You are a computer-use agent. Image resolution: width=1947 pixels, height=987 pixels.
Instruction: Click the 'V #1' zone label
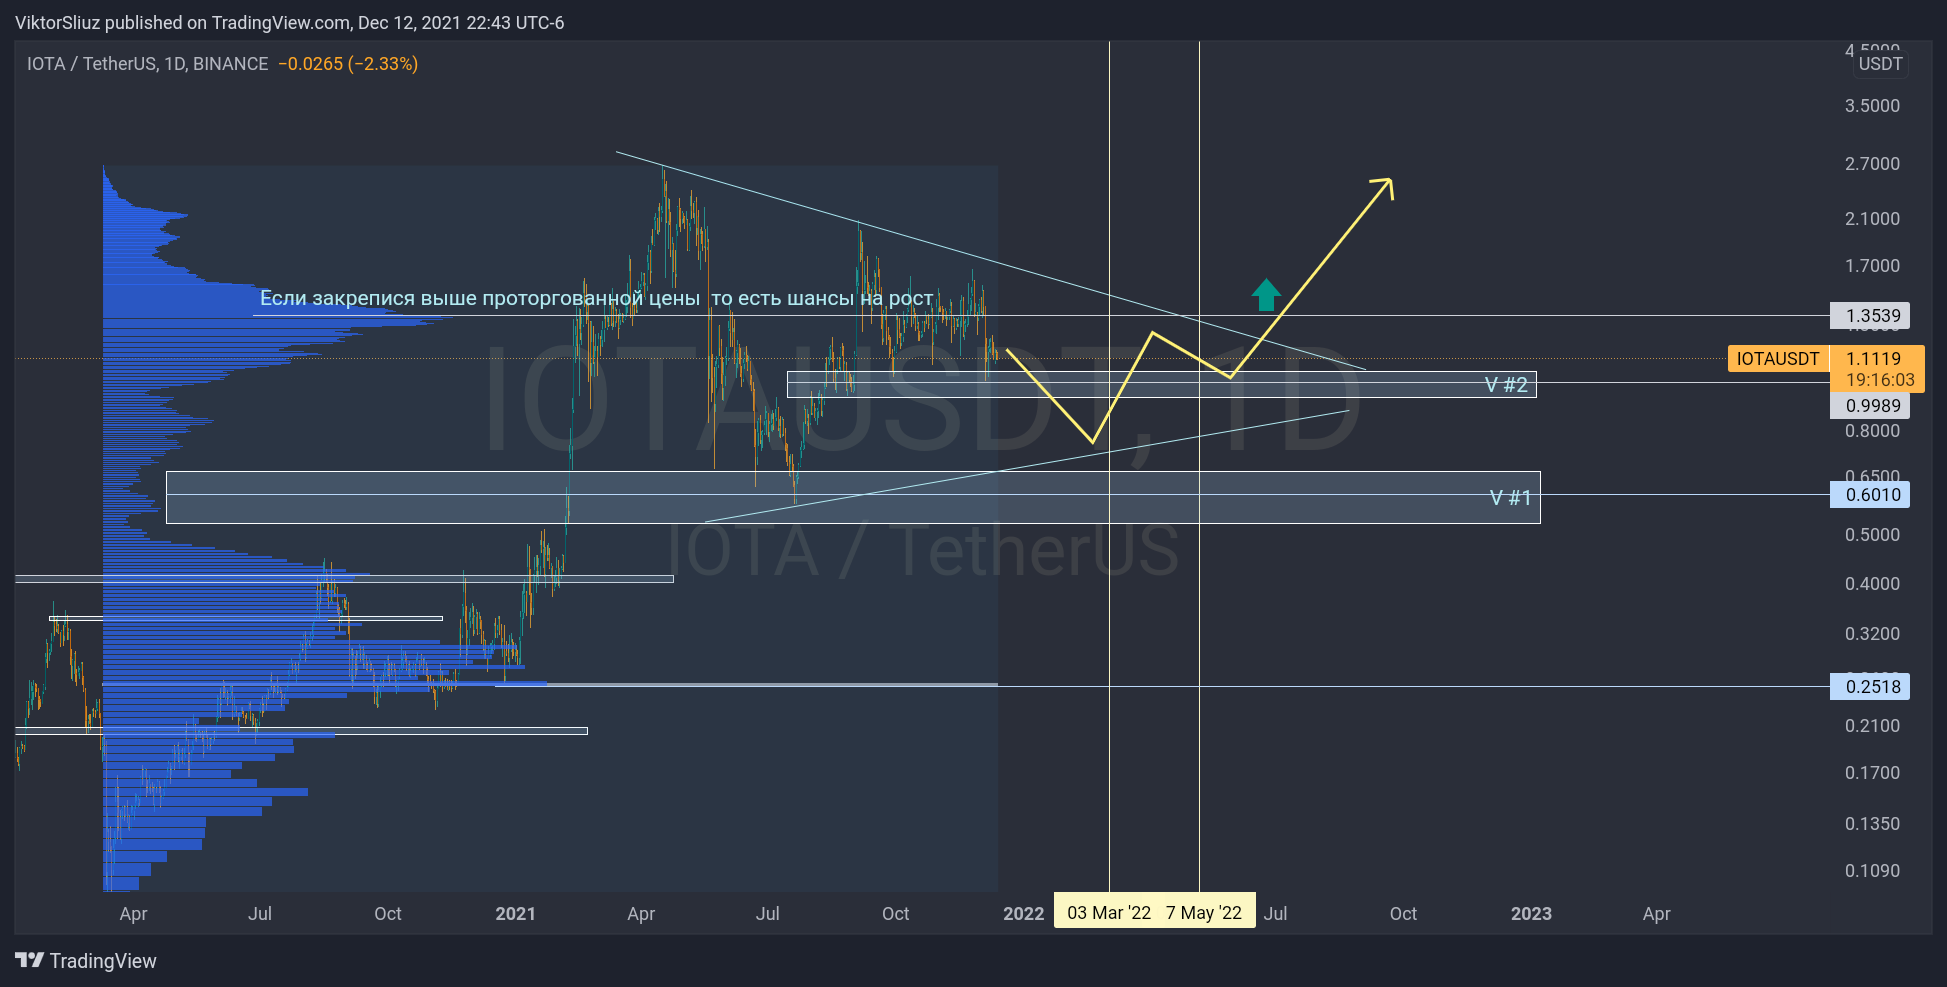click(1510, 498)
